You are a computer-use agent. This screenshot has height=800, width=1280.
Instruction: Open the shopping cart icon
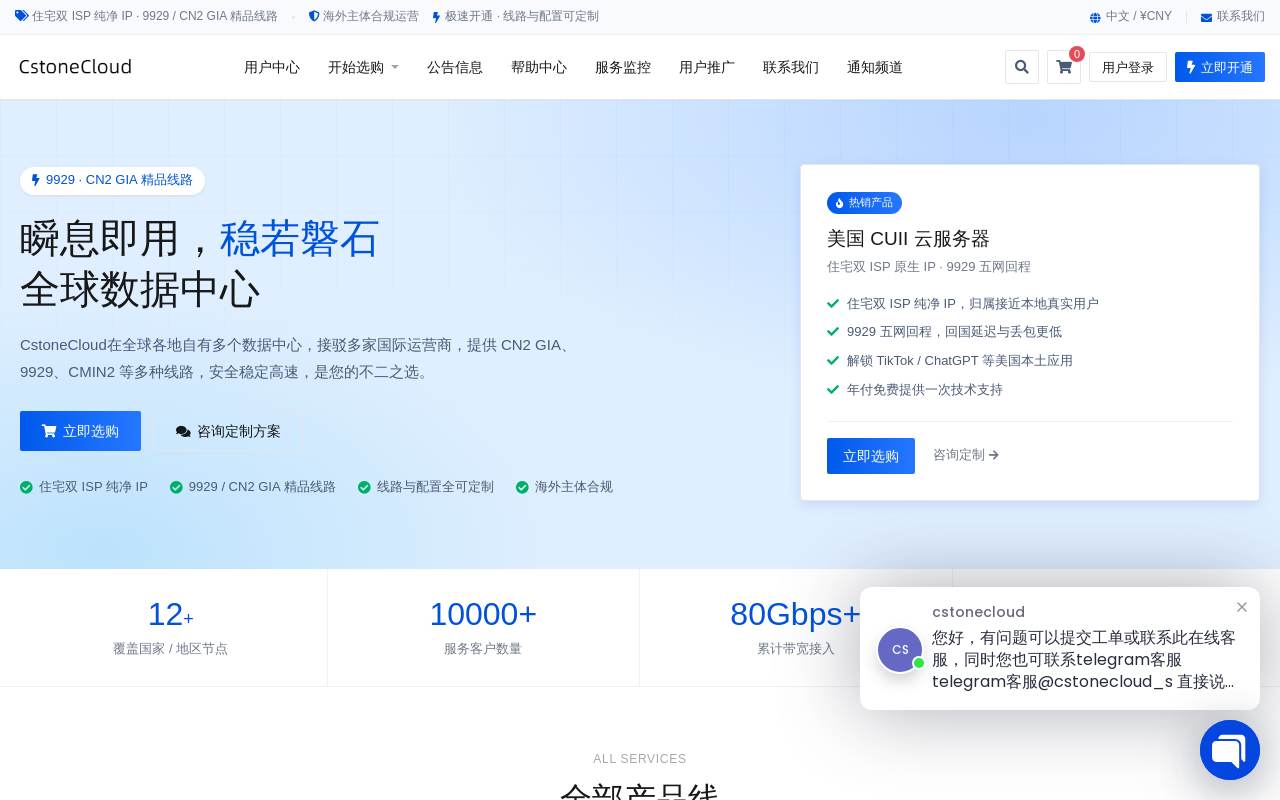tap(1064, 67)
